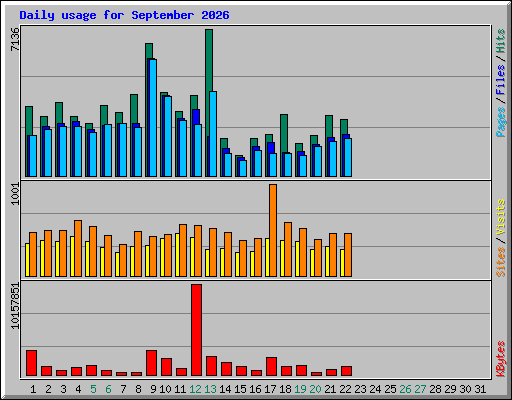Click the green hits bar for day 8
The width and height of the screenshot is (512, 400).
click(x=134, y=109)
